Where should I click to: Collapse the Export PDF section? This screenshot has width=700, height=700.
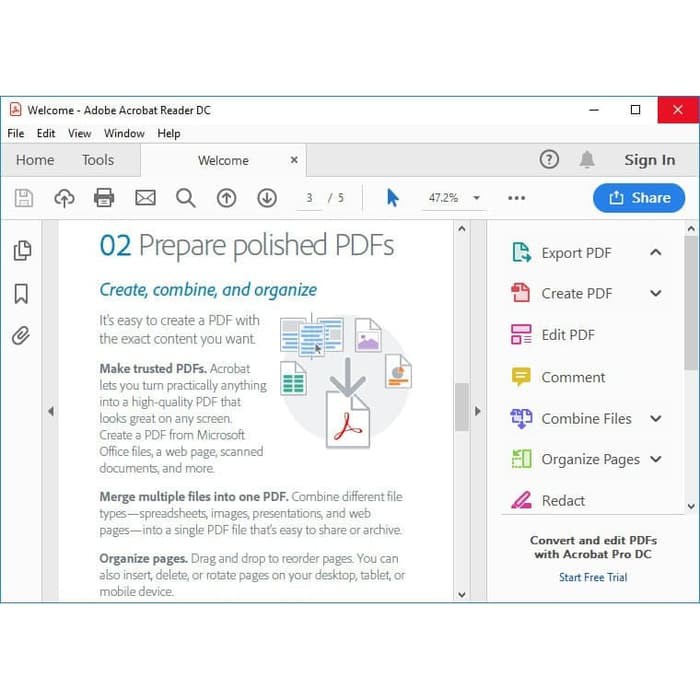(x=656, y=252)
